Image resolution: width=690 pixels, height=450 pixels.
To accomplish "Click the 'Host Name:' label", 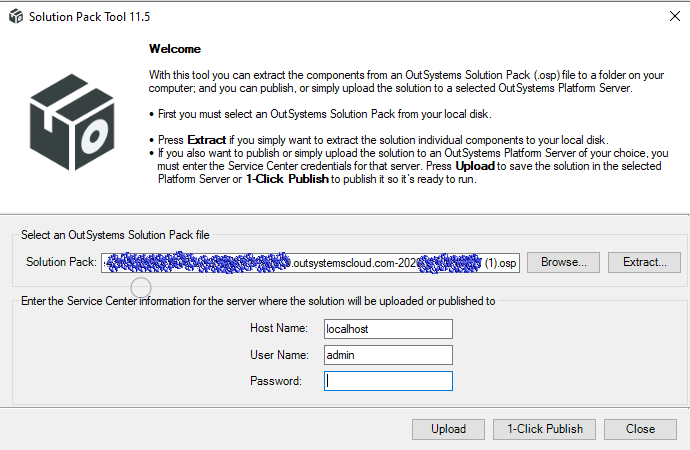I will [x=279, y=328].
